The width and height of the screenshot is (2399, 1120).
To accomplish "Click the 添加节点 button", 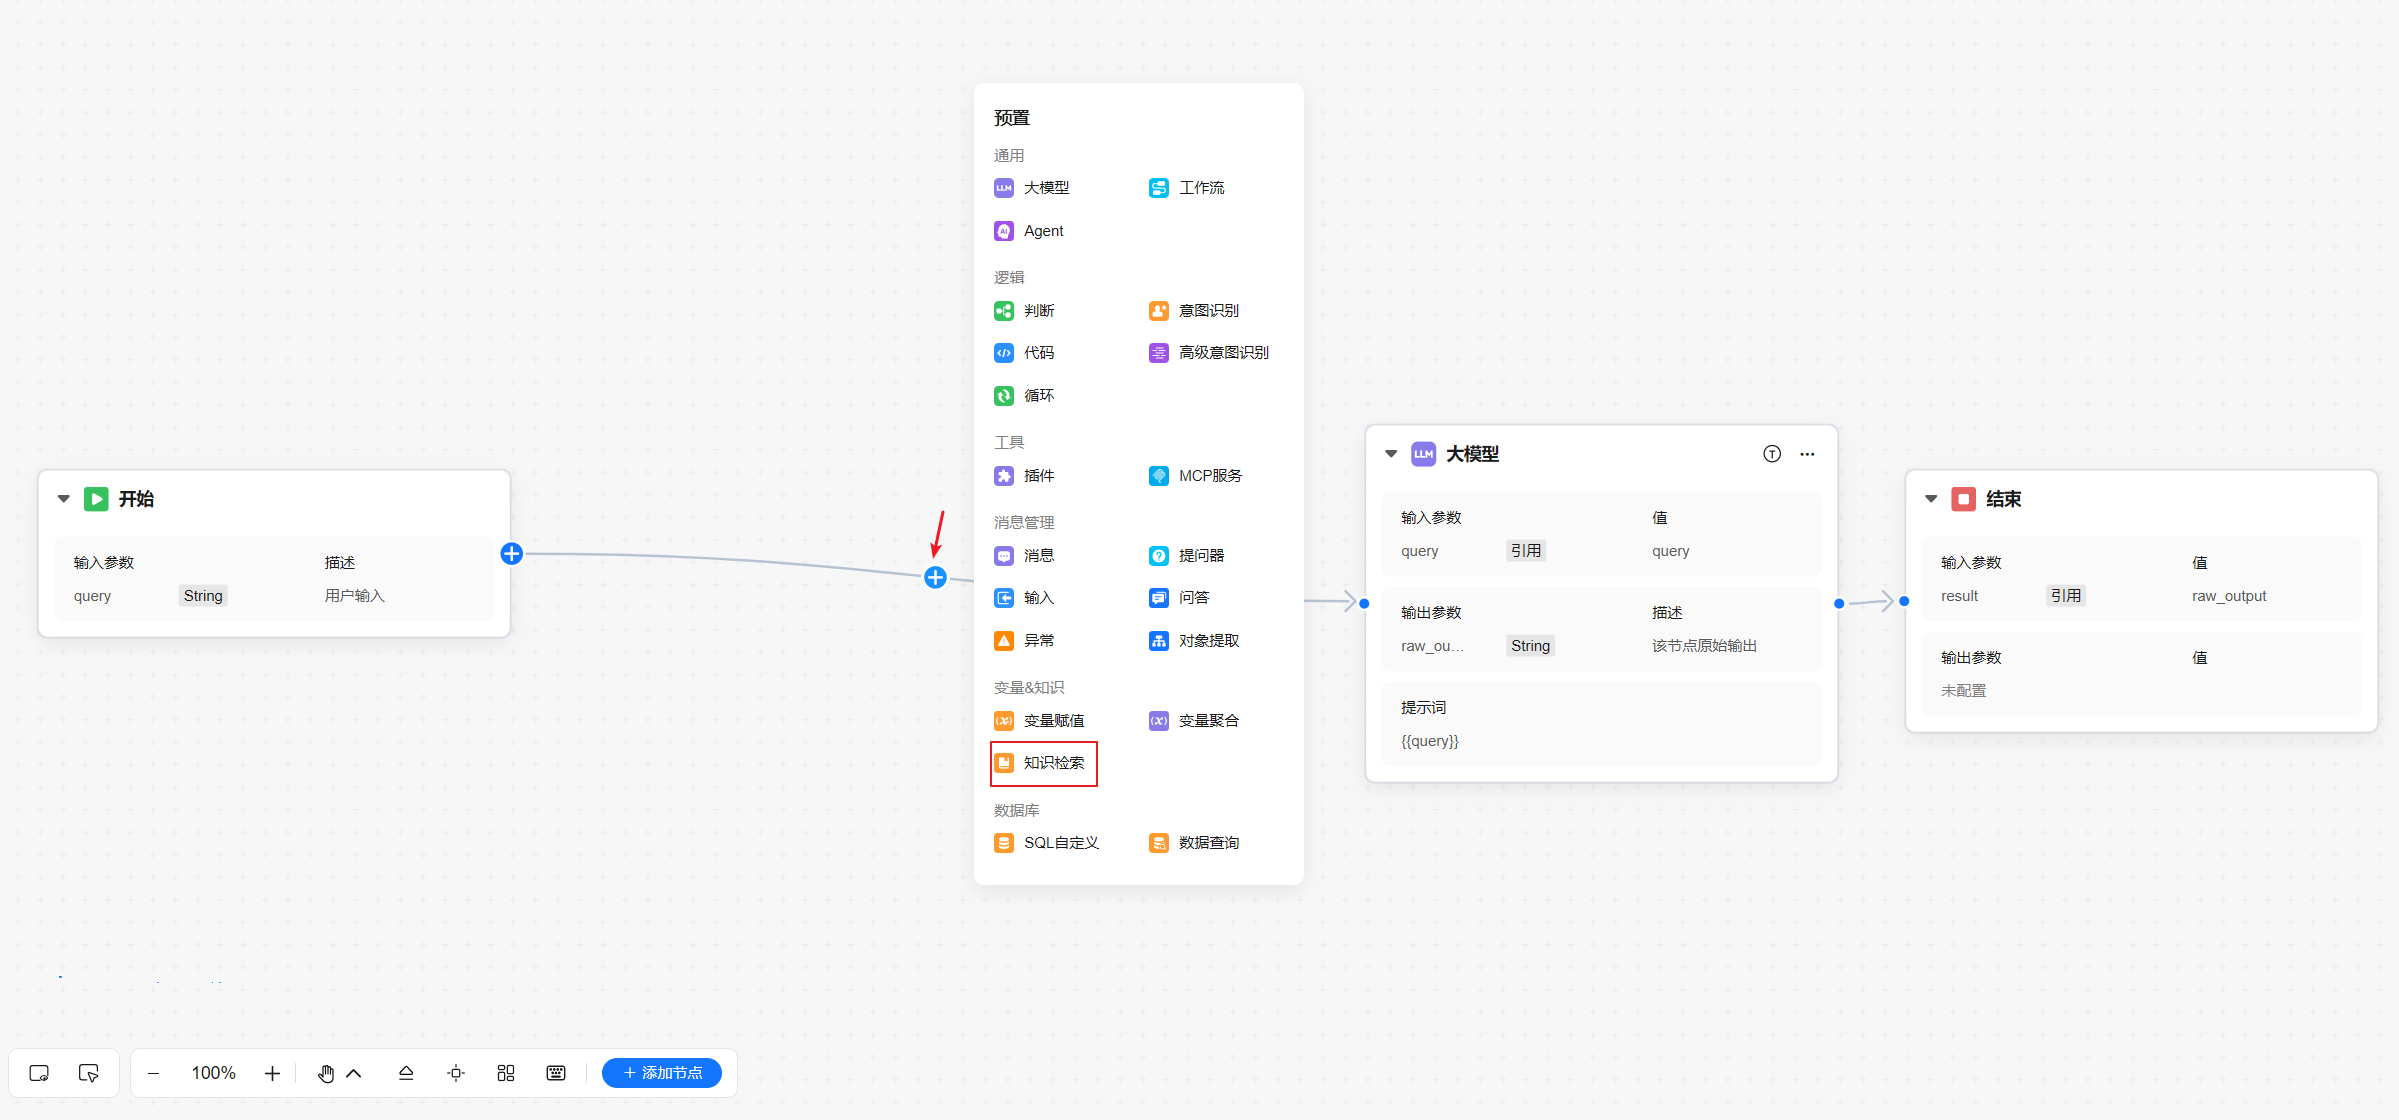I will click(x=662, y=1073).
